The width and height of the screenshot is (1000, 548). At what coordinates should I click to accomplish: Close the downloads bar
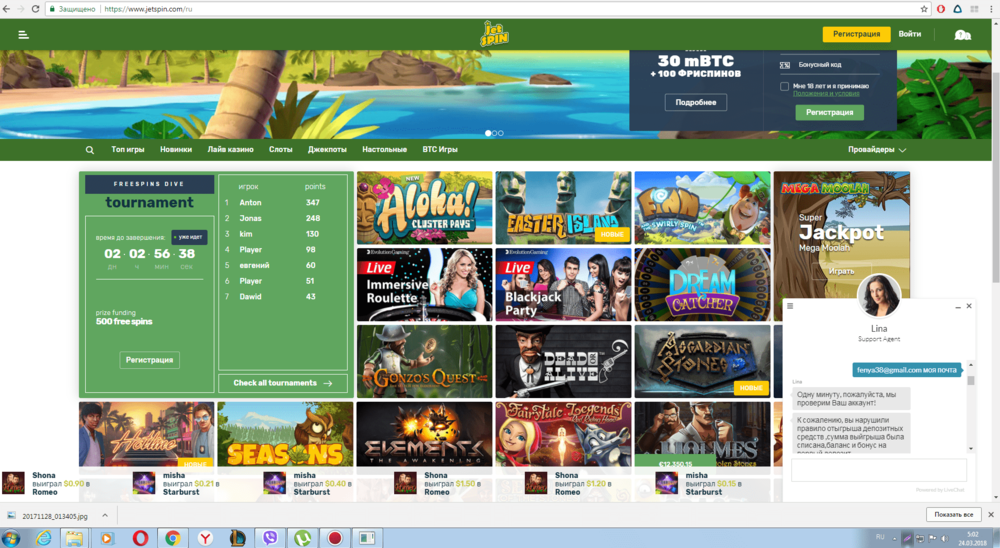pos(990,514)
